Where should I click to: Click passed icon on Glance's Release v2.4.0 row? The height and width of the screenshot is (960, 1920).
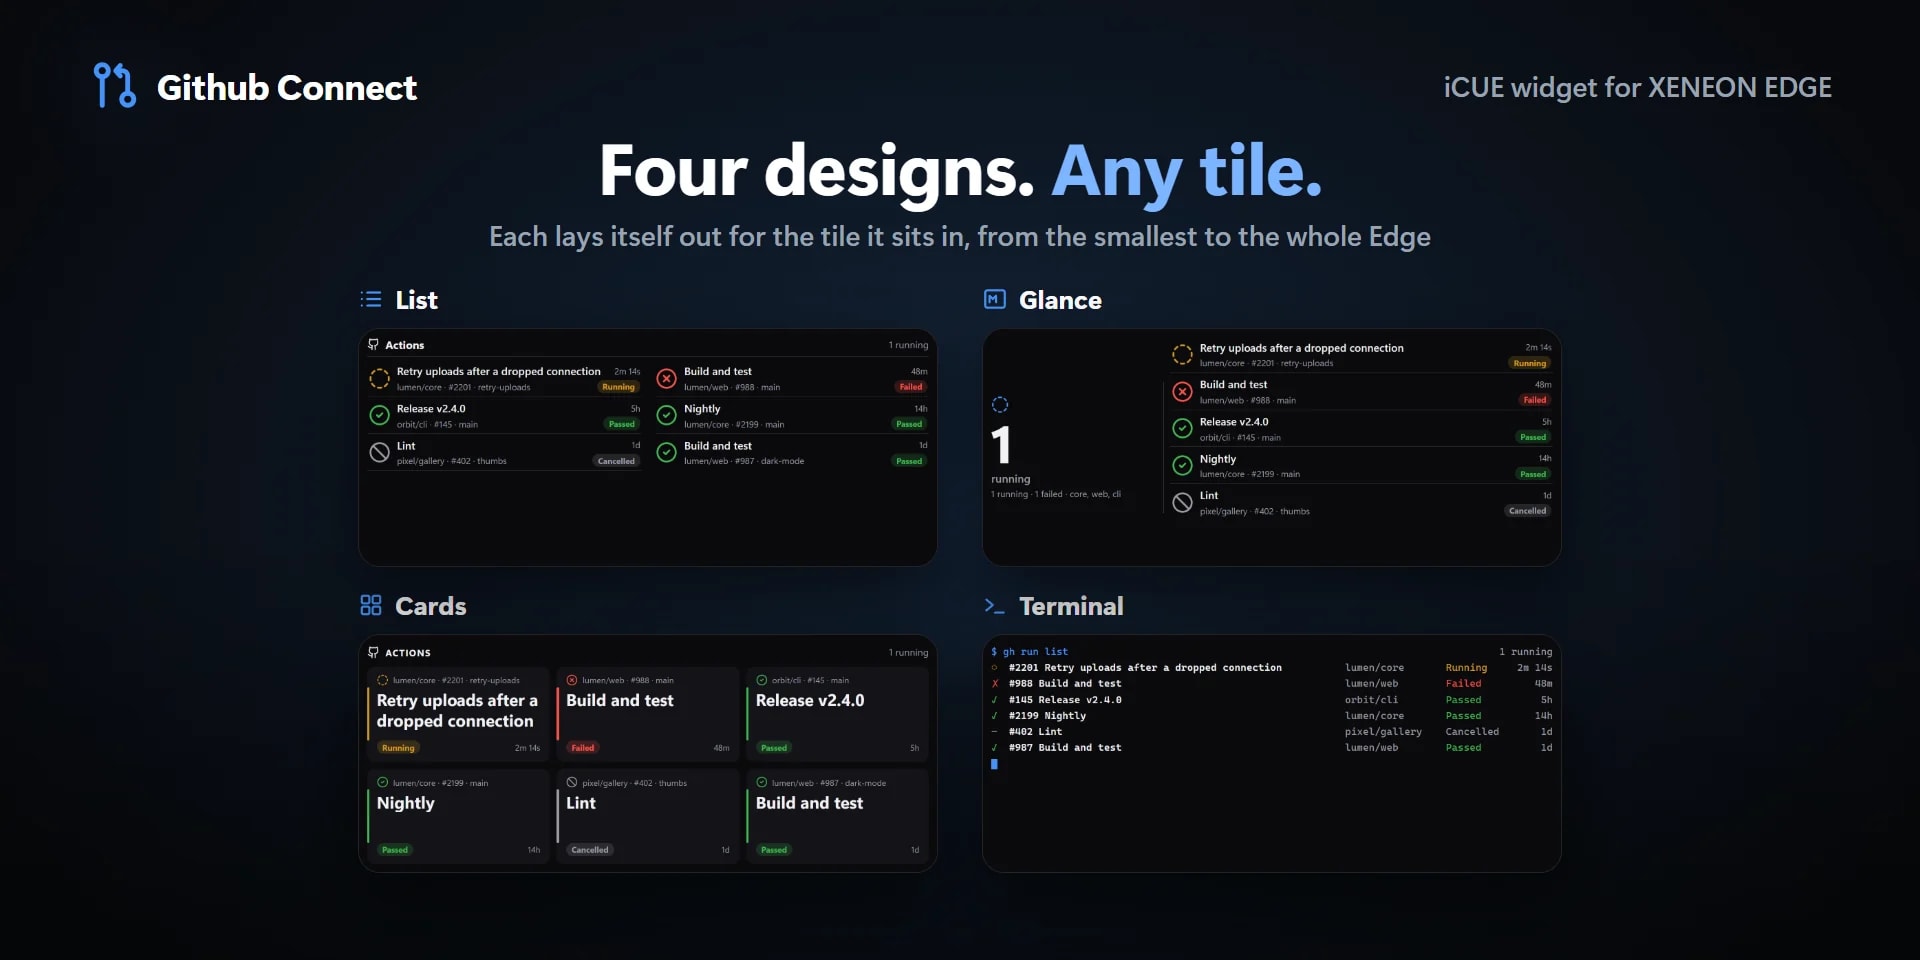pyautogui.click(x=1182, y=428)
